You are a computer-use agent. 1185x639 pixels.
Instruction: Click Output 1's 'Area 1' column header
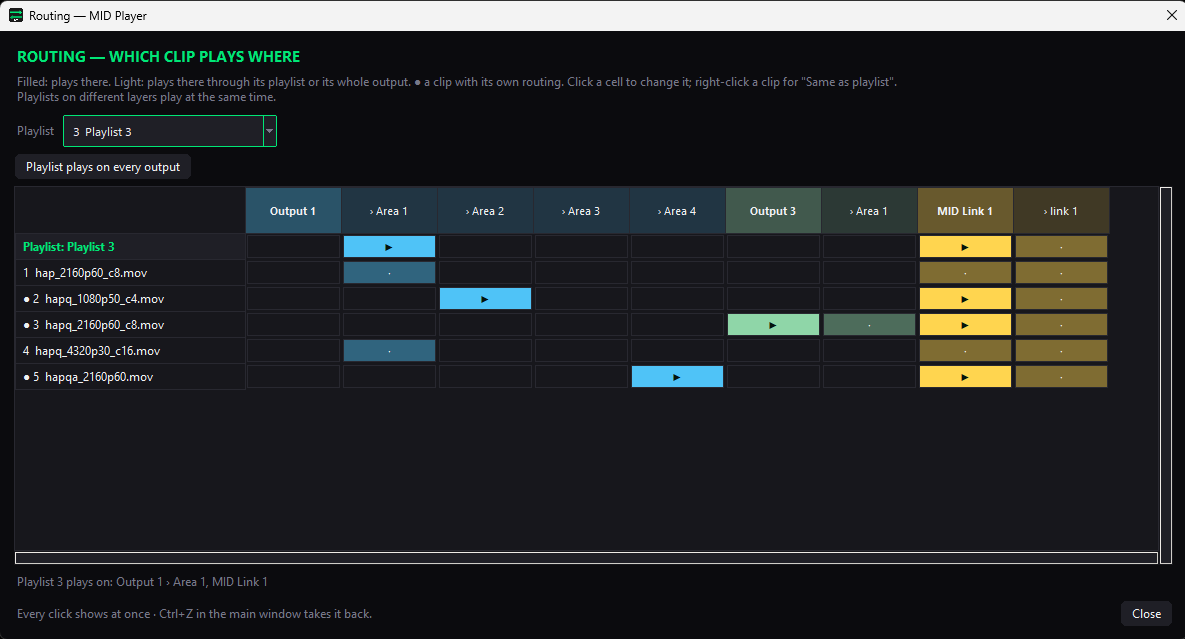pos(389,211)
